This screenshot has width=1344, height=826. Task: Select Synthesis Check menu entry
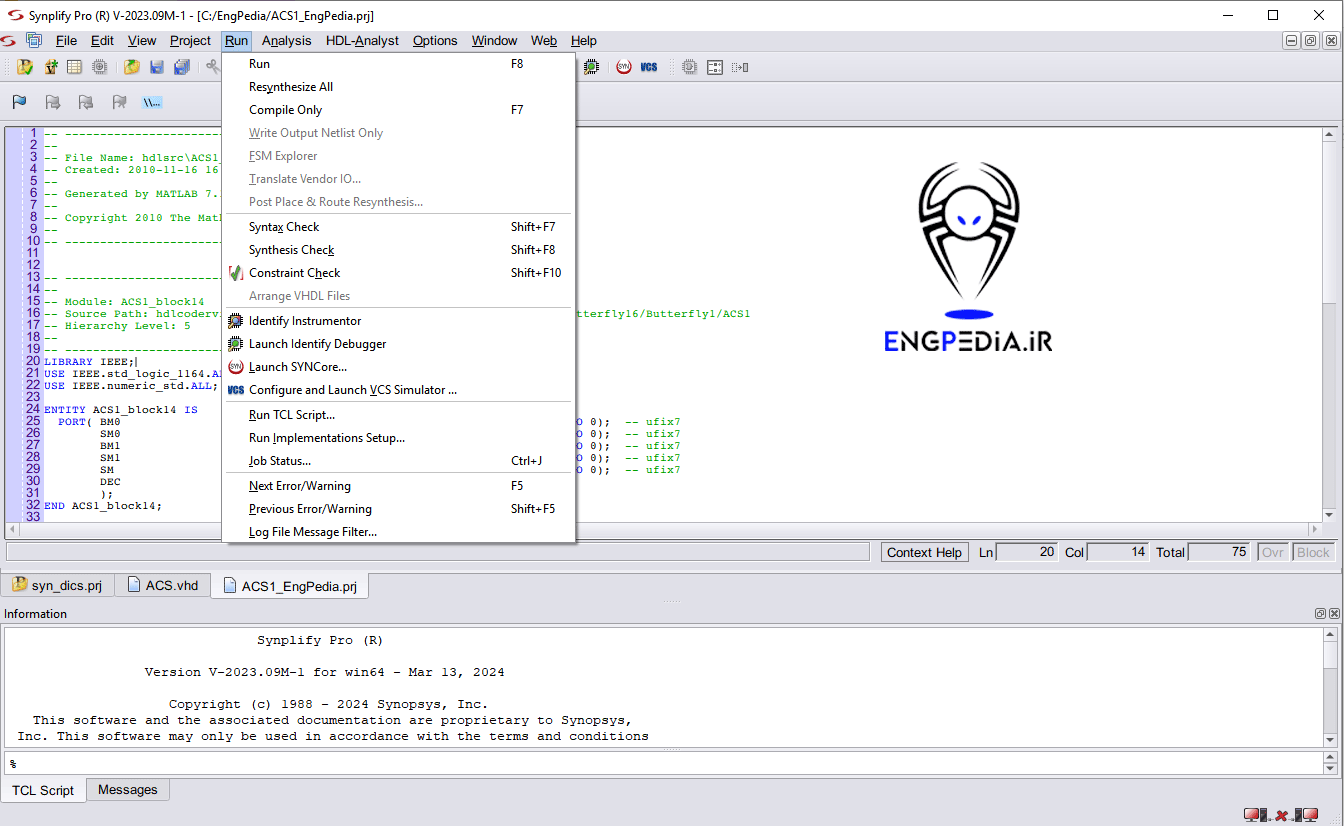pos(399,250)
